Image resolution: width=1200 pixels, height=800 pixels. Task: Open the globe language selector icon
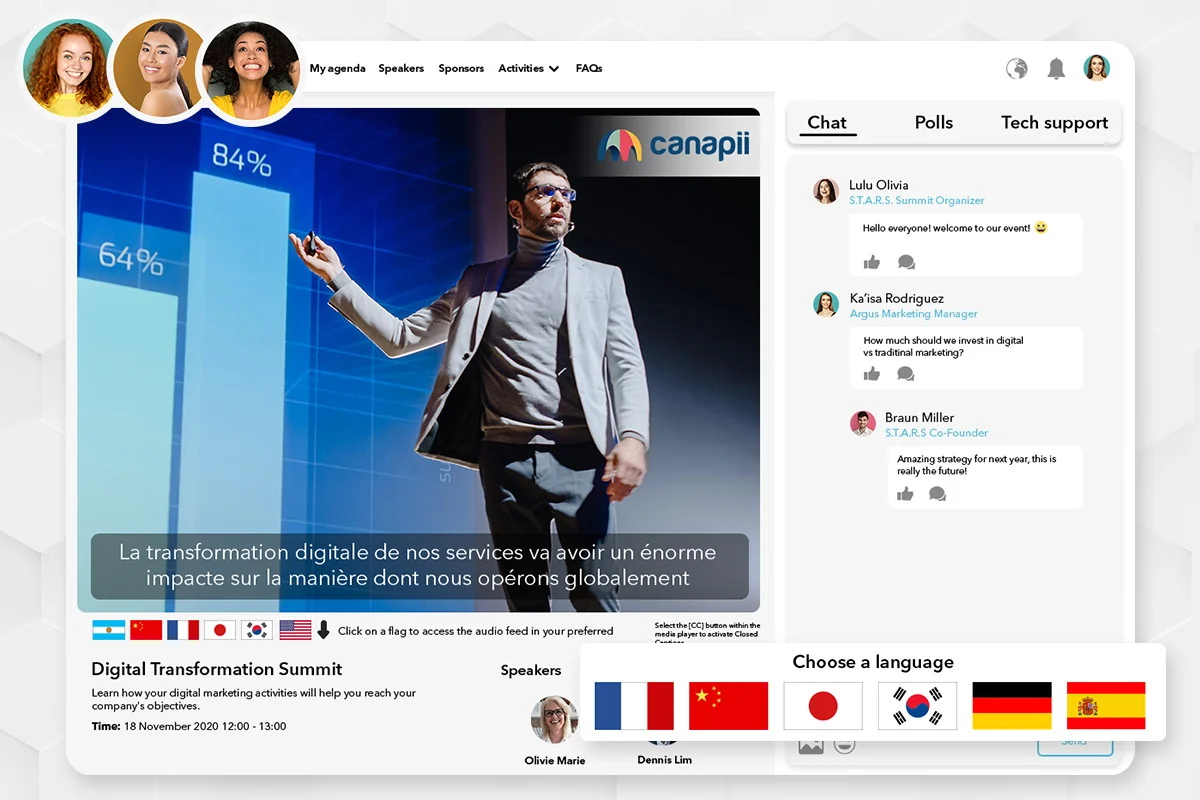1017,68
